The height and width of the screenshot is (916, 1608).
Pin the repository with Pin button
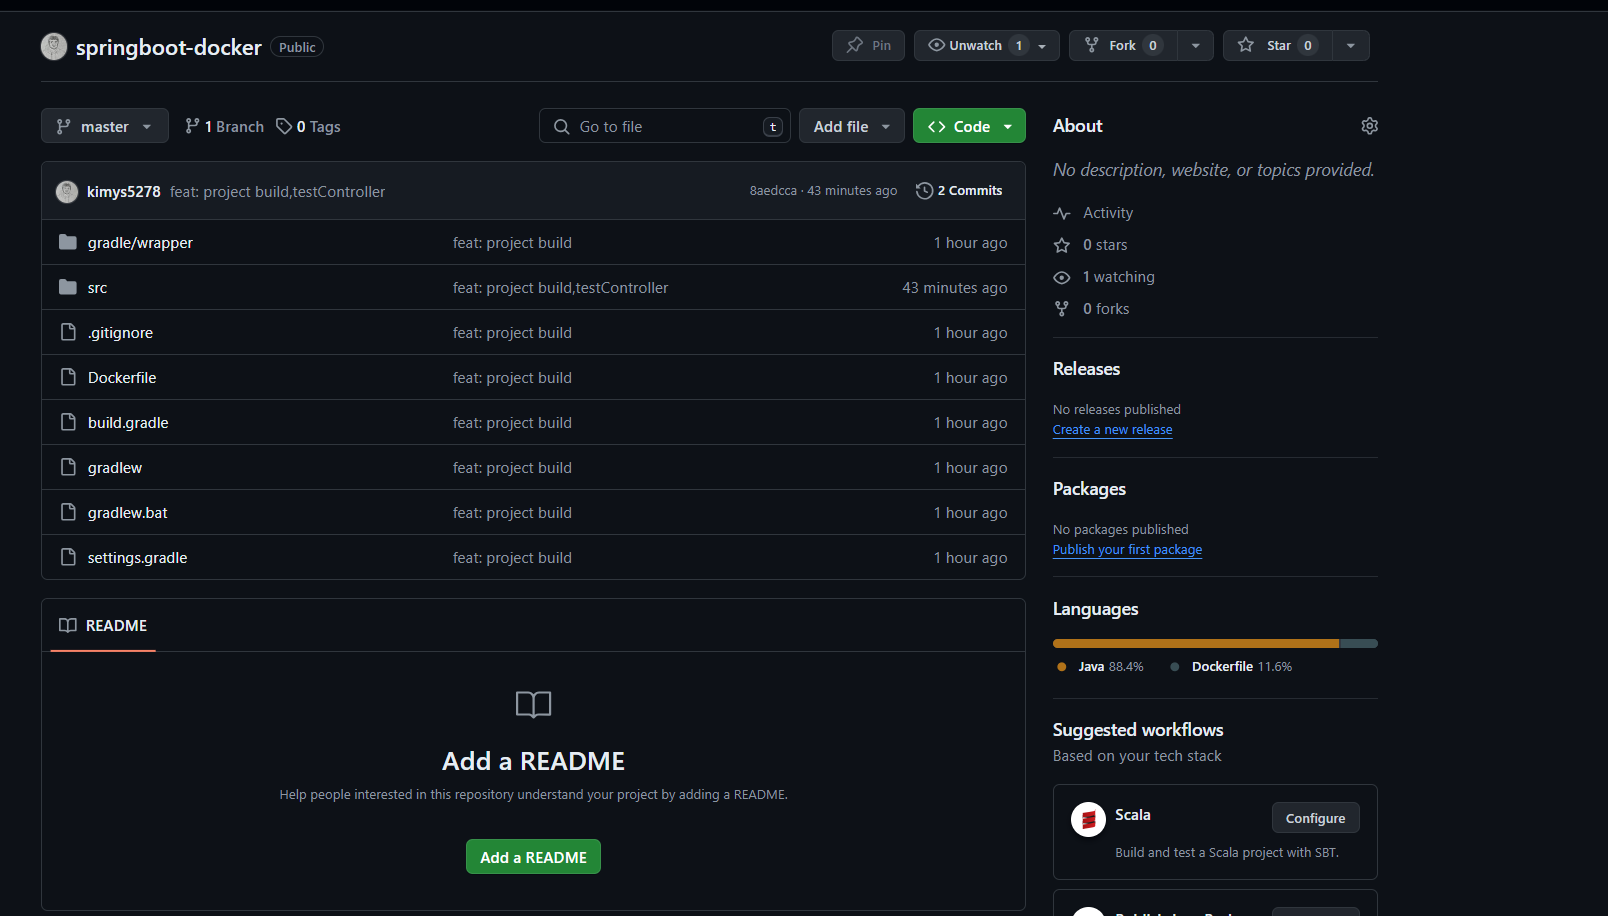[x=868, y=45]
